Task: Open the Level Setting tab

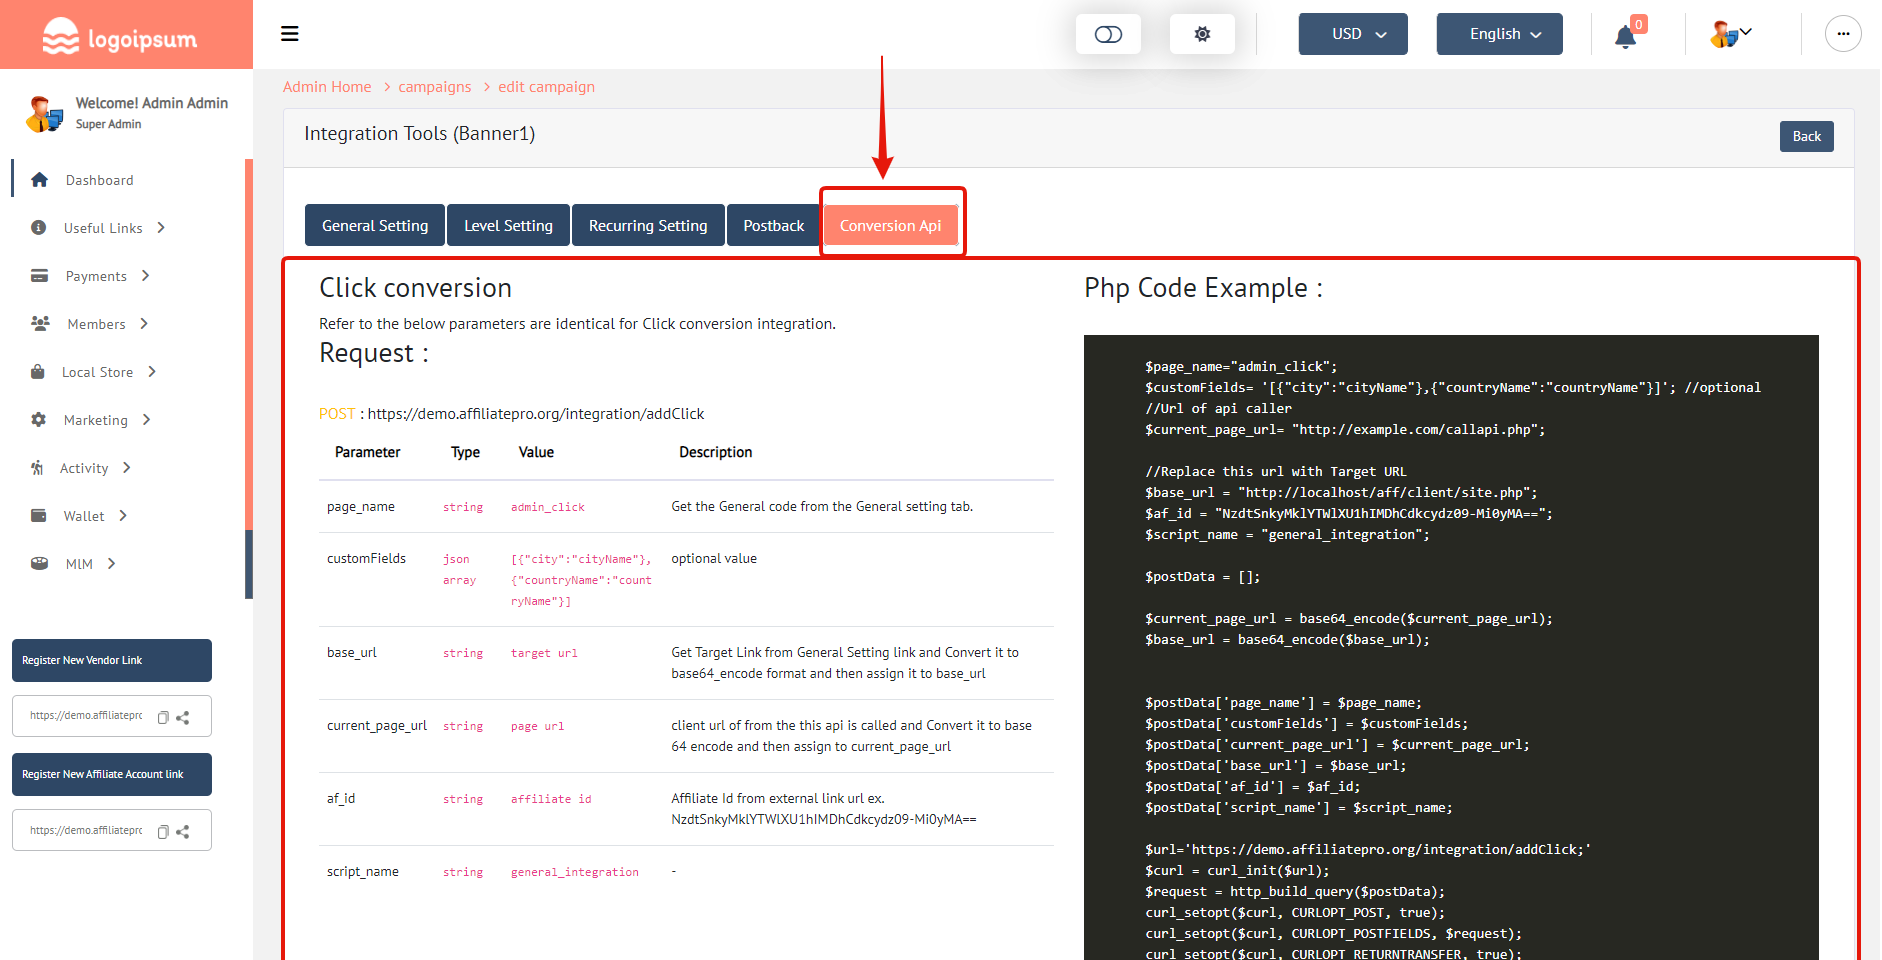Action: [508, 225]
